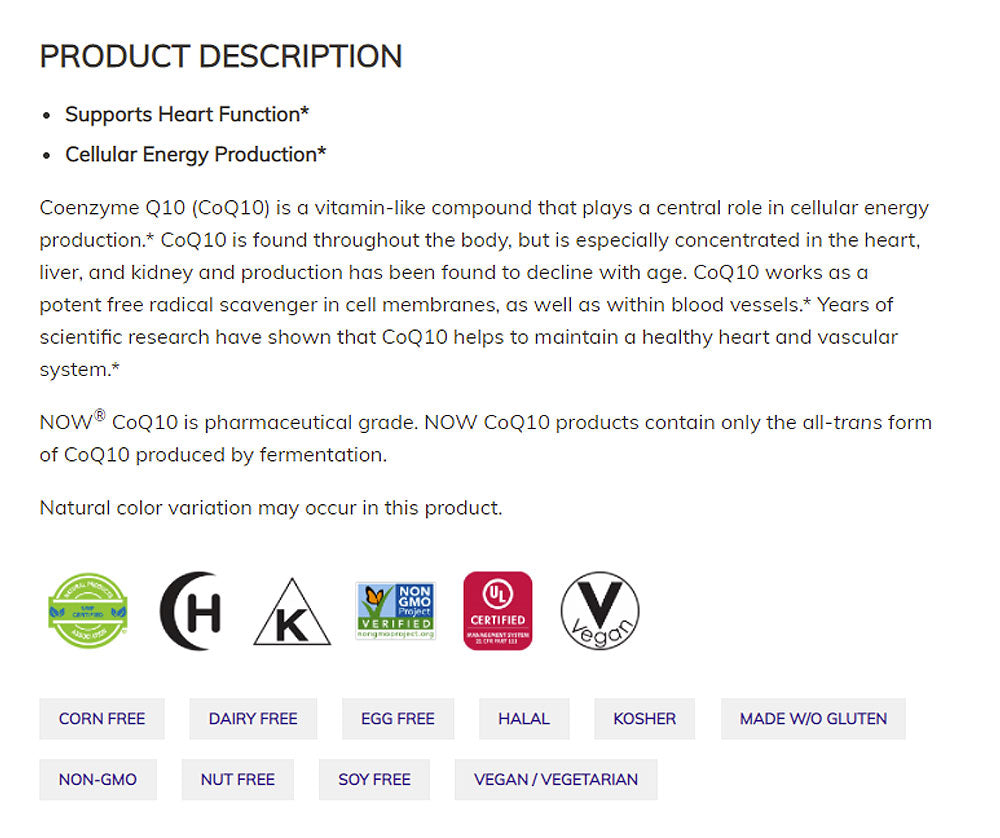Click the Halal crescent H icon

191,611
